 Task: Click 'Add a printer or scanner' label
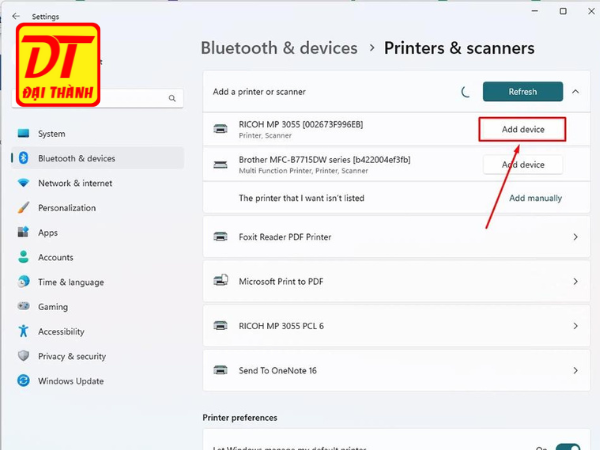tap(259, 92)
